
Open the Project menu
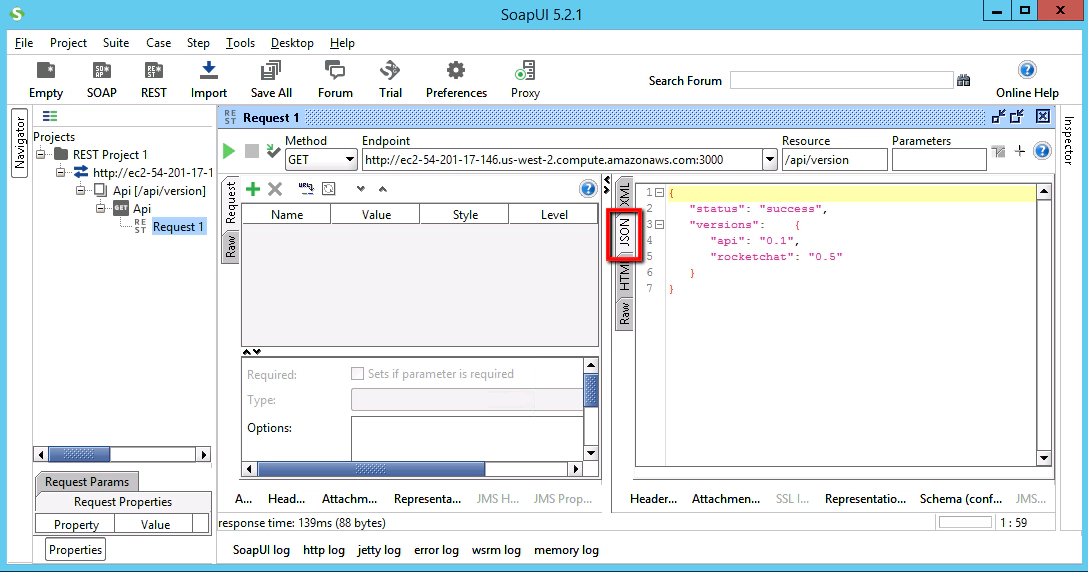tap(68, 43)
